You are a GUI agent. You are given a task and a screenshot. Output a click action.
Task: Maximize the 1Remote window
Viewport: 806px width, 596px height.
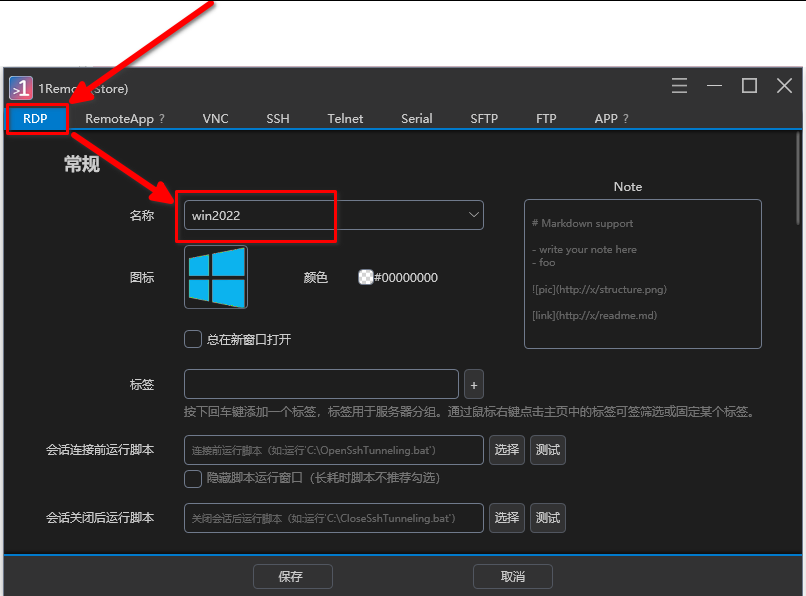[x=749, y=86]
